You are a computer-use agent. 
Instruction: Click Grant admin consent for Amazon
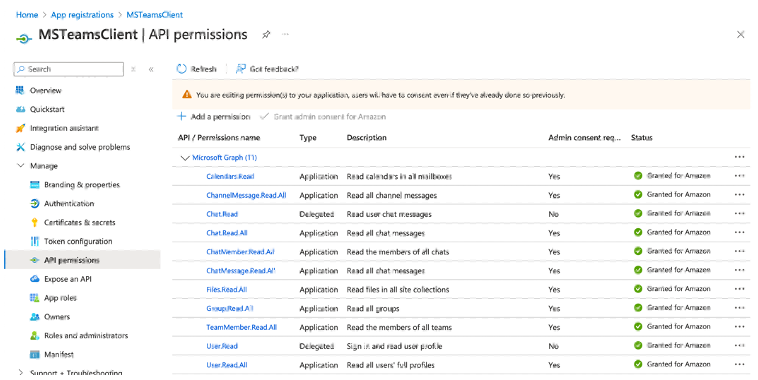323,117
